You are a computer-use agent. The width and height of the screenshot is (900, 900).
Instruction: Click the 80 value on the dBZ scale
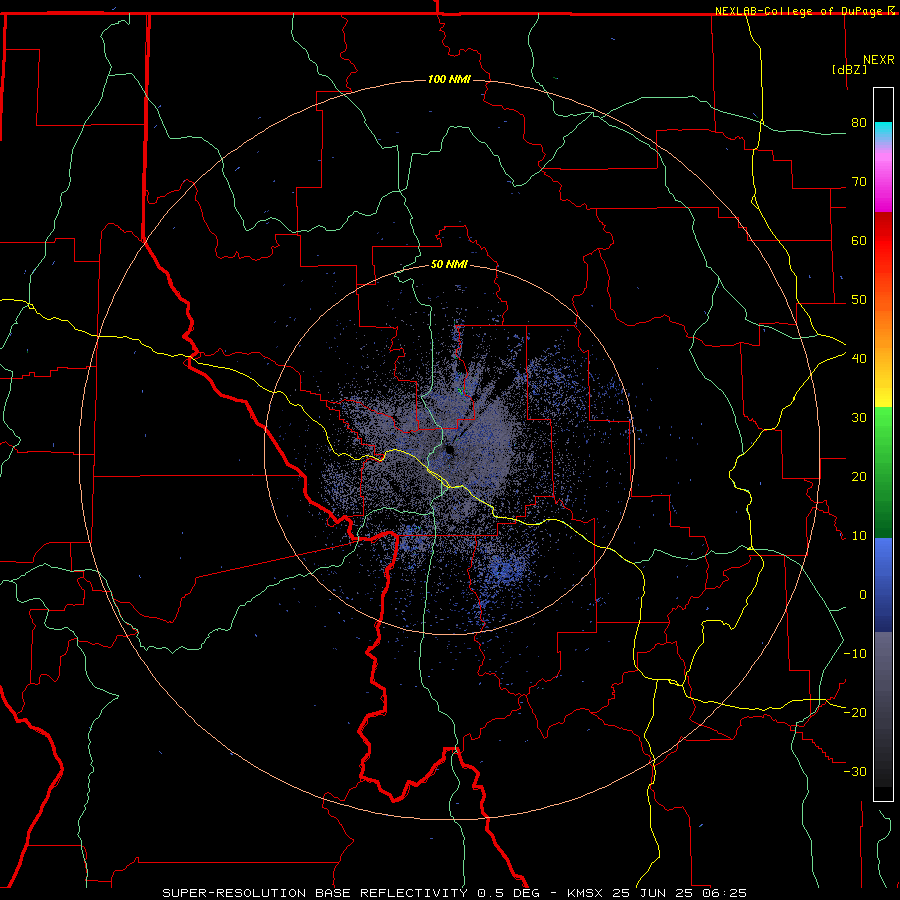(859, 123)
